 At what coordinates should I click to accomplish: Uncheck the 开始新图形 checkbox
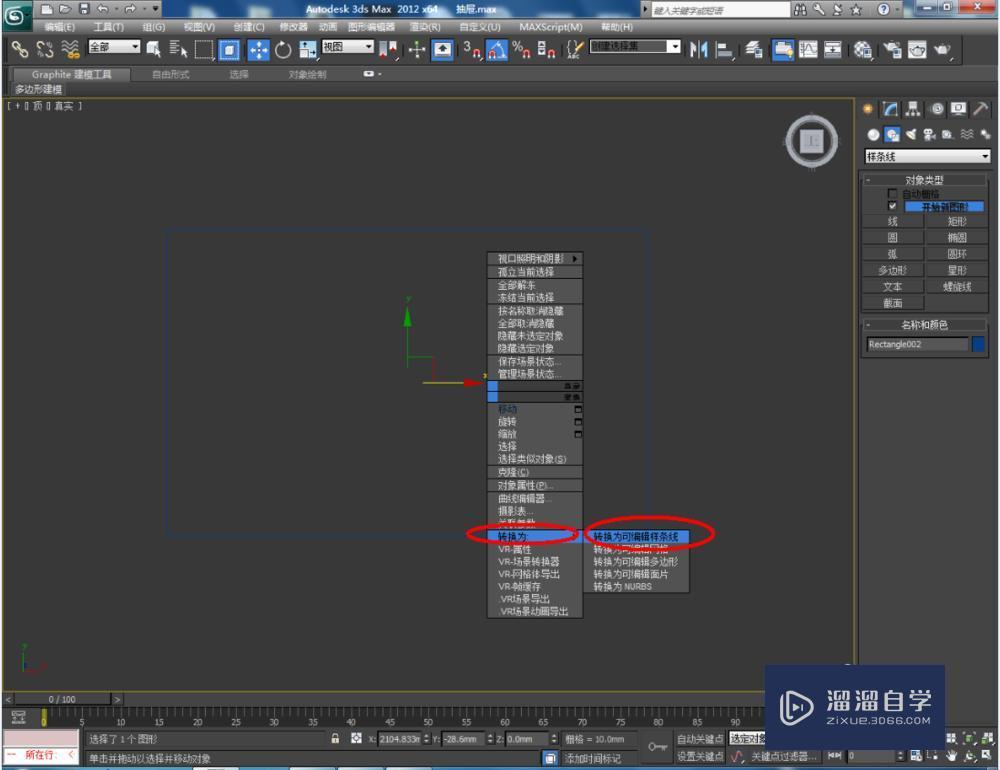click(892, 206)
